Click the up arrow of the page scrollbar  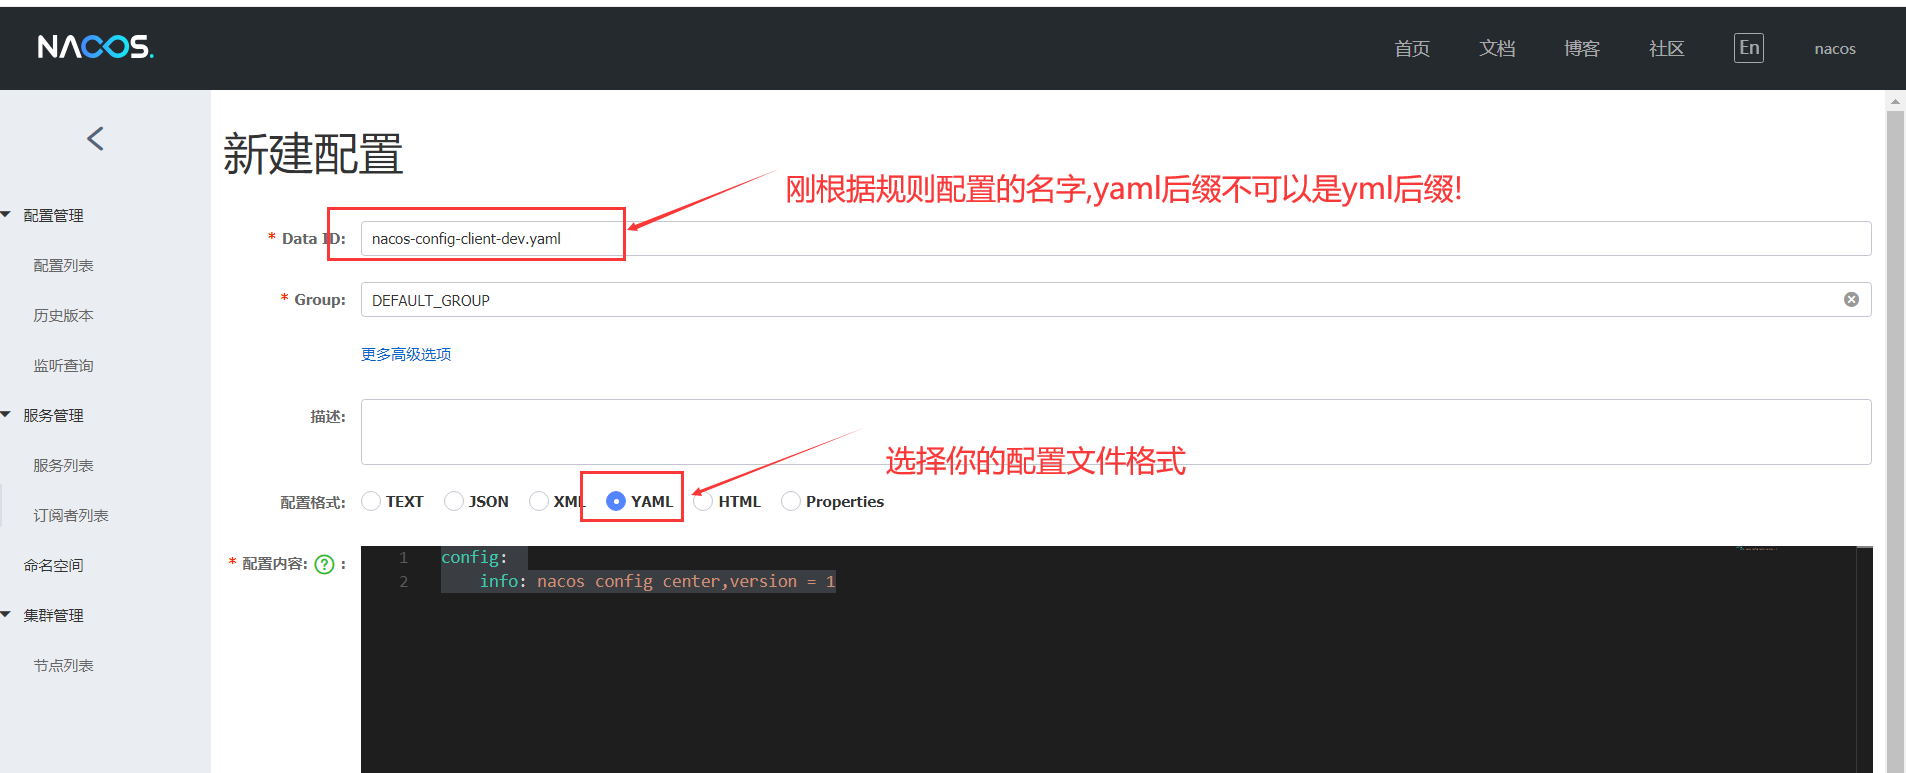pyautogui.click(x=1895, y=101)
